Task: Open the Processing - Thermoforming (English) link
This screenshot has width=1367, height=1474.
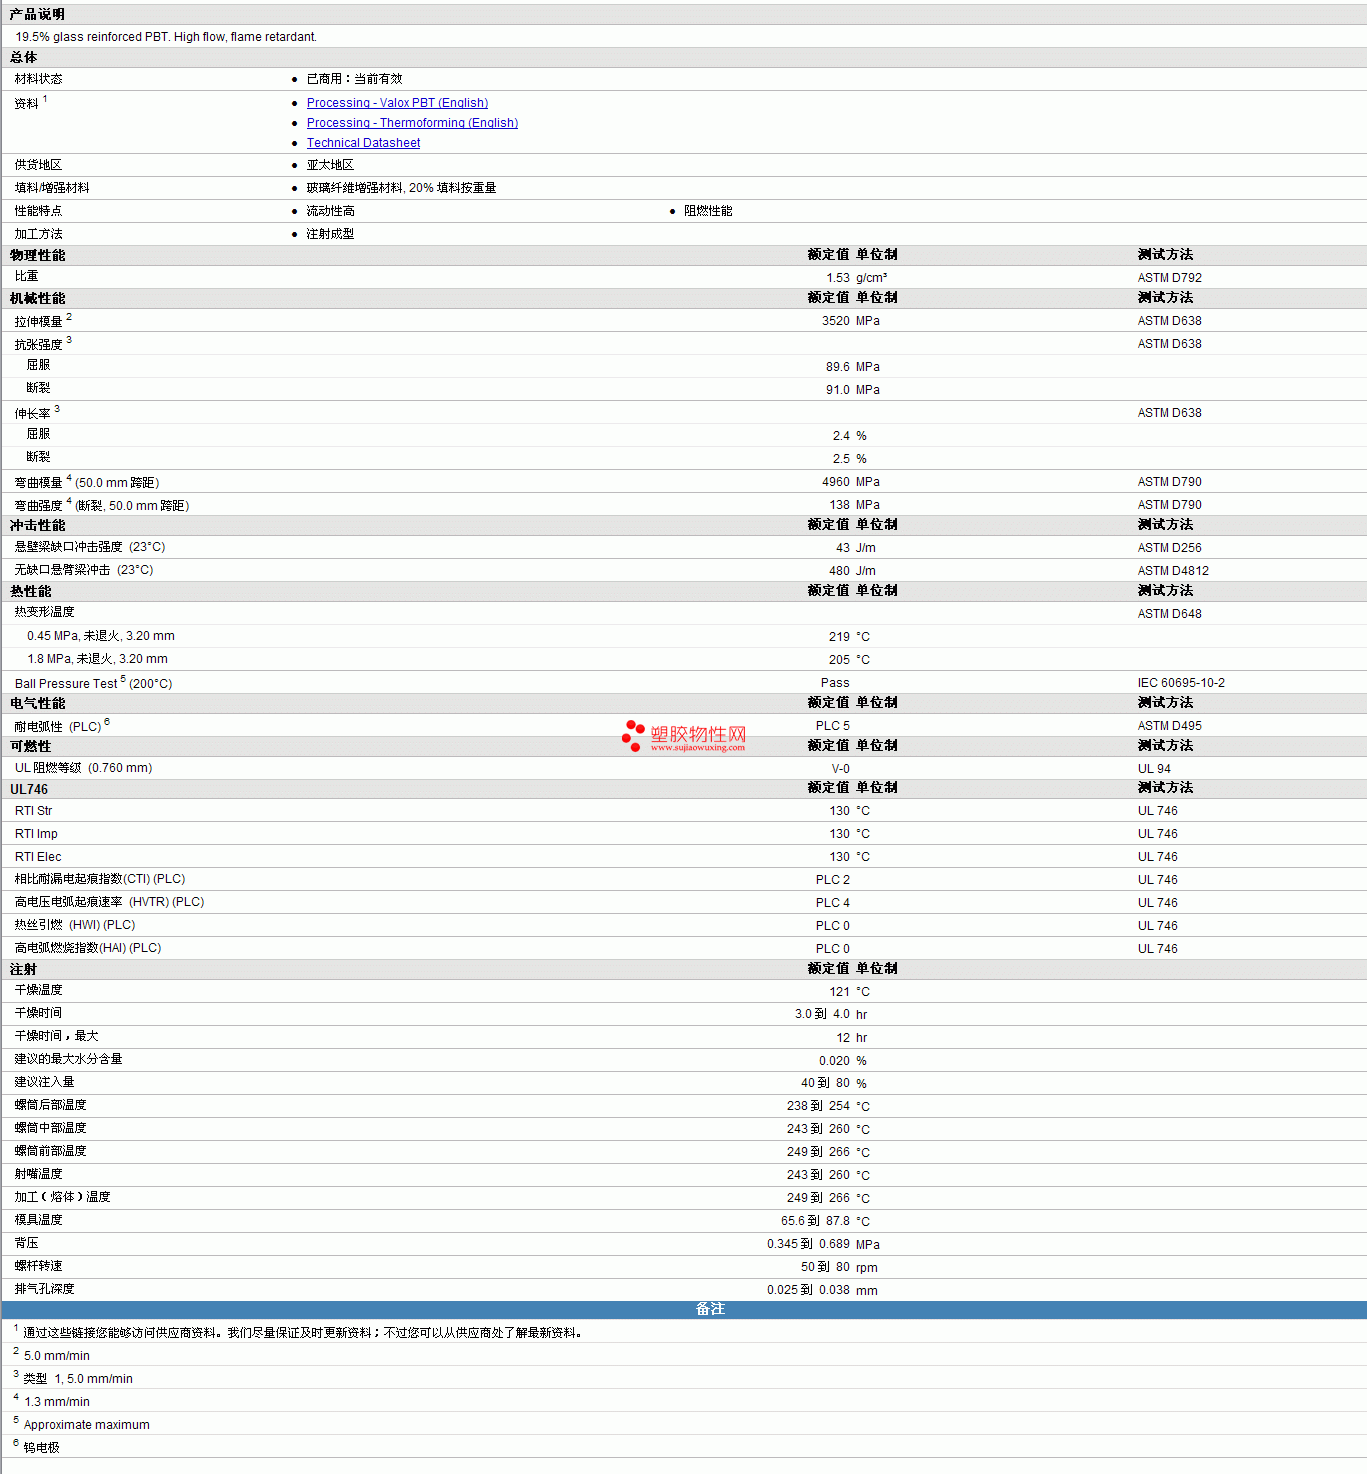Action: click(412, 123)
